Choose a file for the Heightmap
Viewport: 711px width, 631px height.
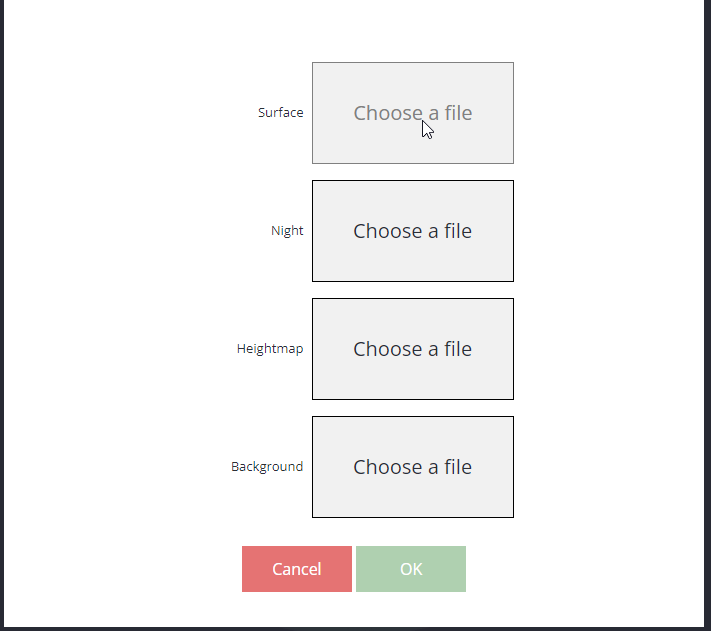click(413, 349)
